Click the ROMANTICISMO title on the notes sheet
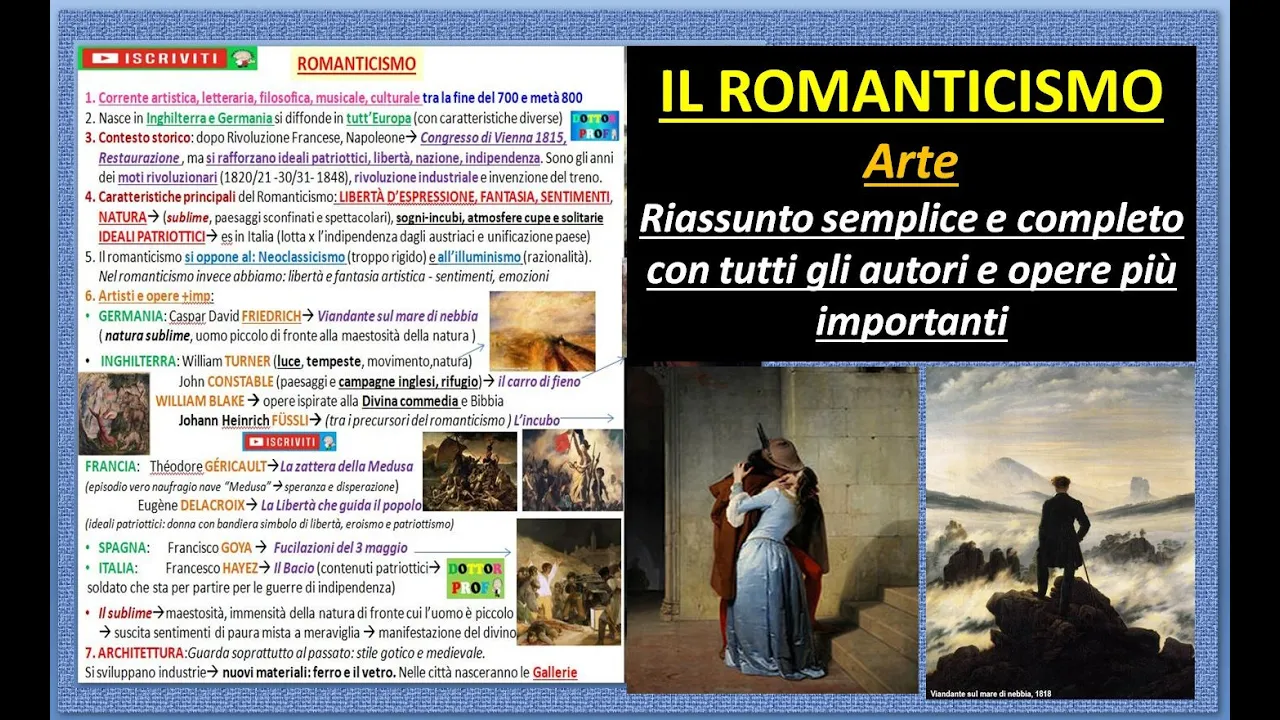 356,64
